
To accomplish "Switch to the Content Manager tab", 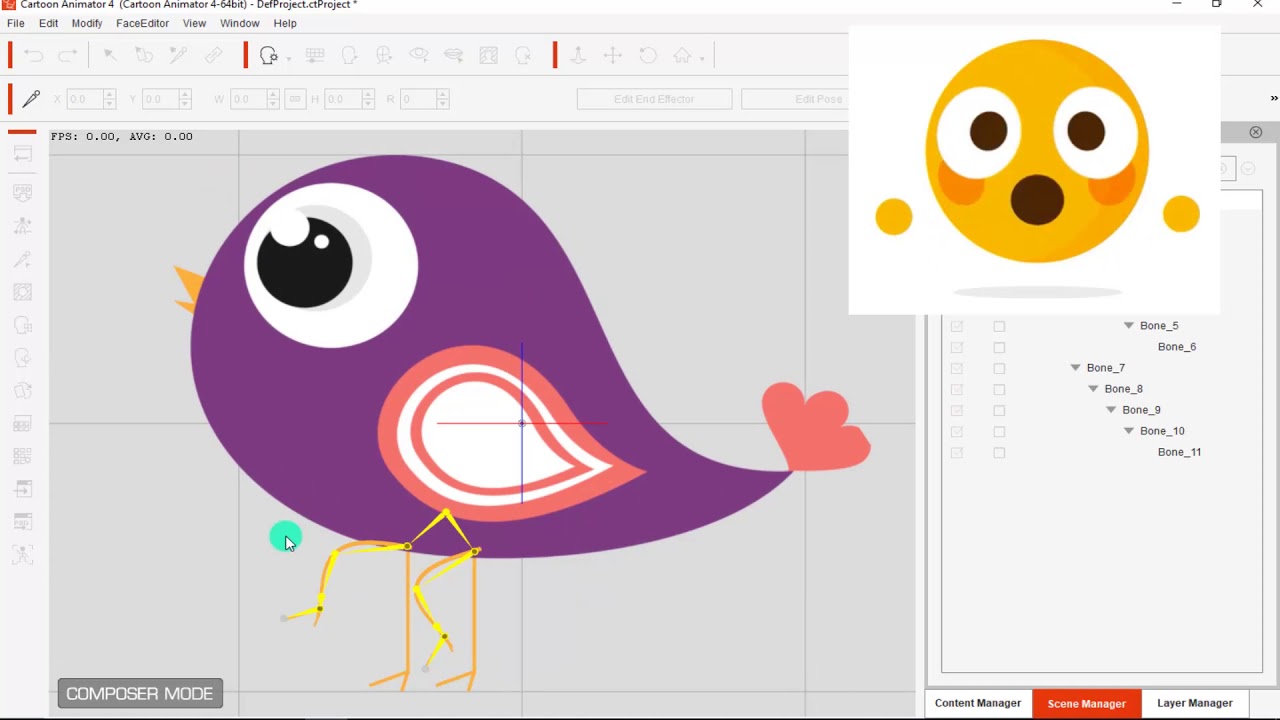I will [x=978, y=703].
